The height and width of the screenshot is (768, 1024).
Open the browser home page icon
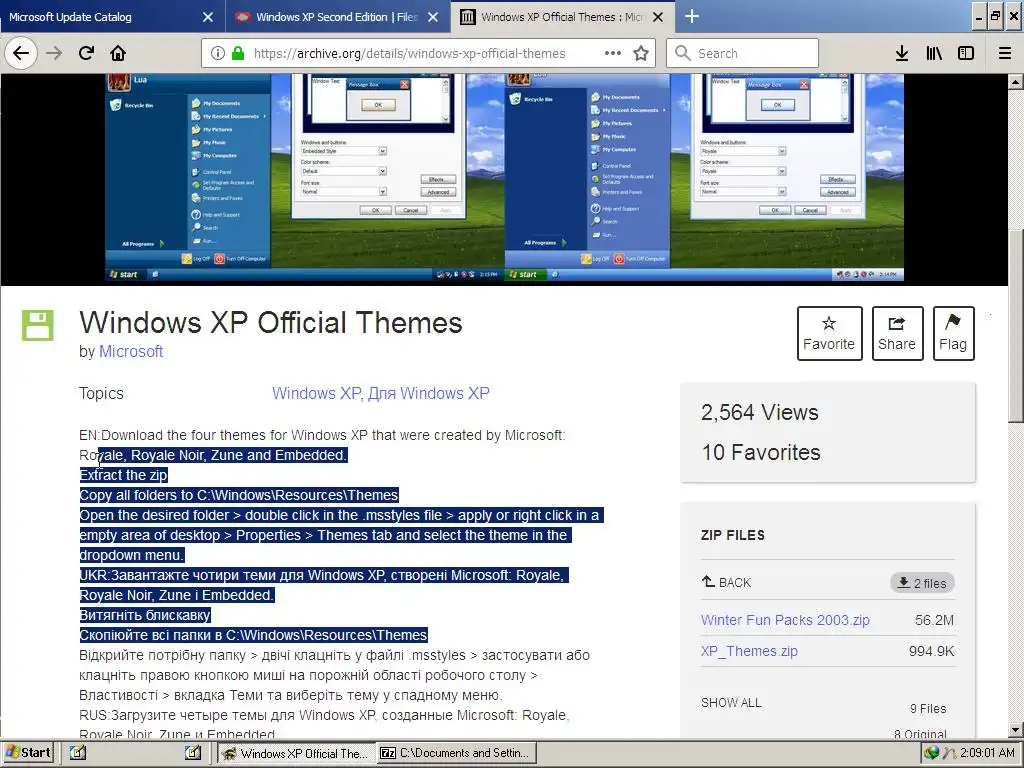click(118, 53)
